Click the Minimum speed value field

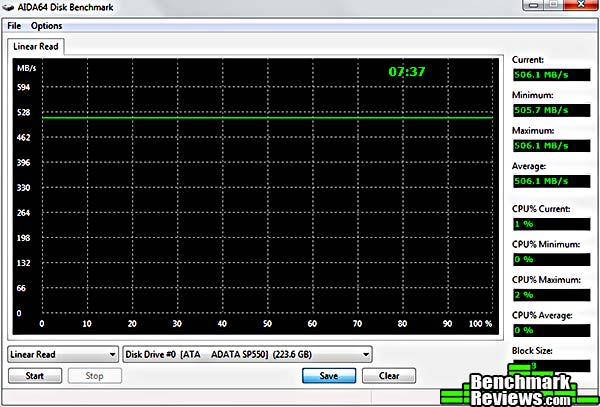549,109
